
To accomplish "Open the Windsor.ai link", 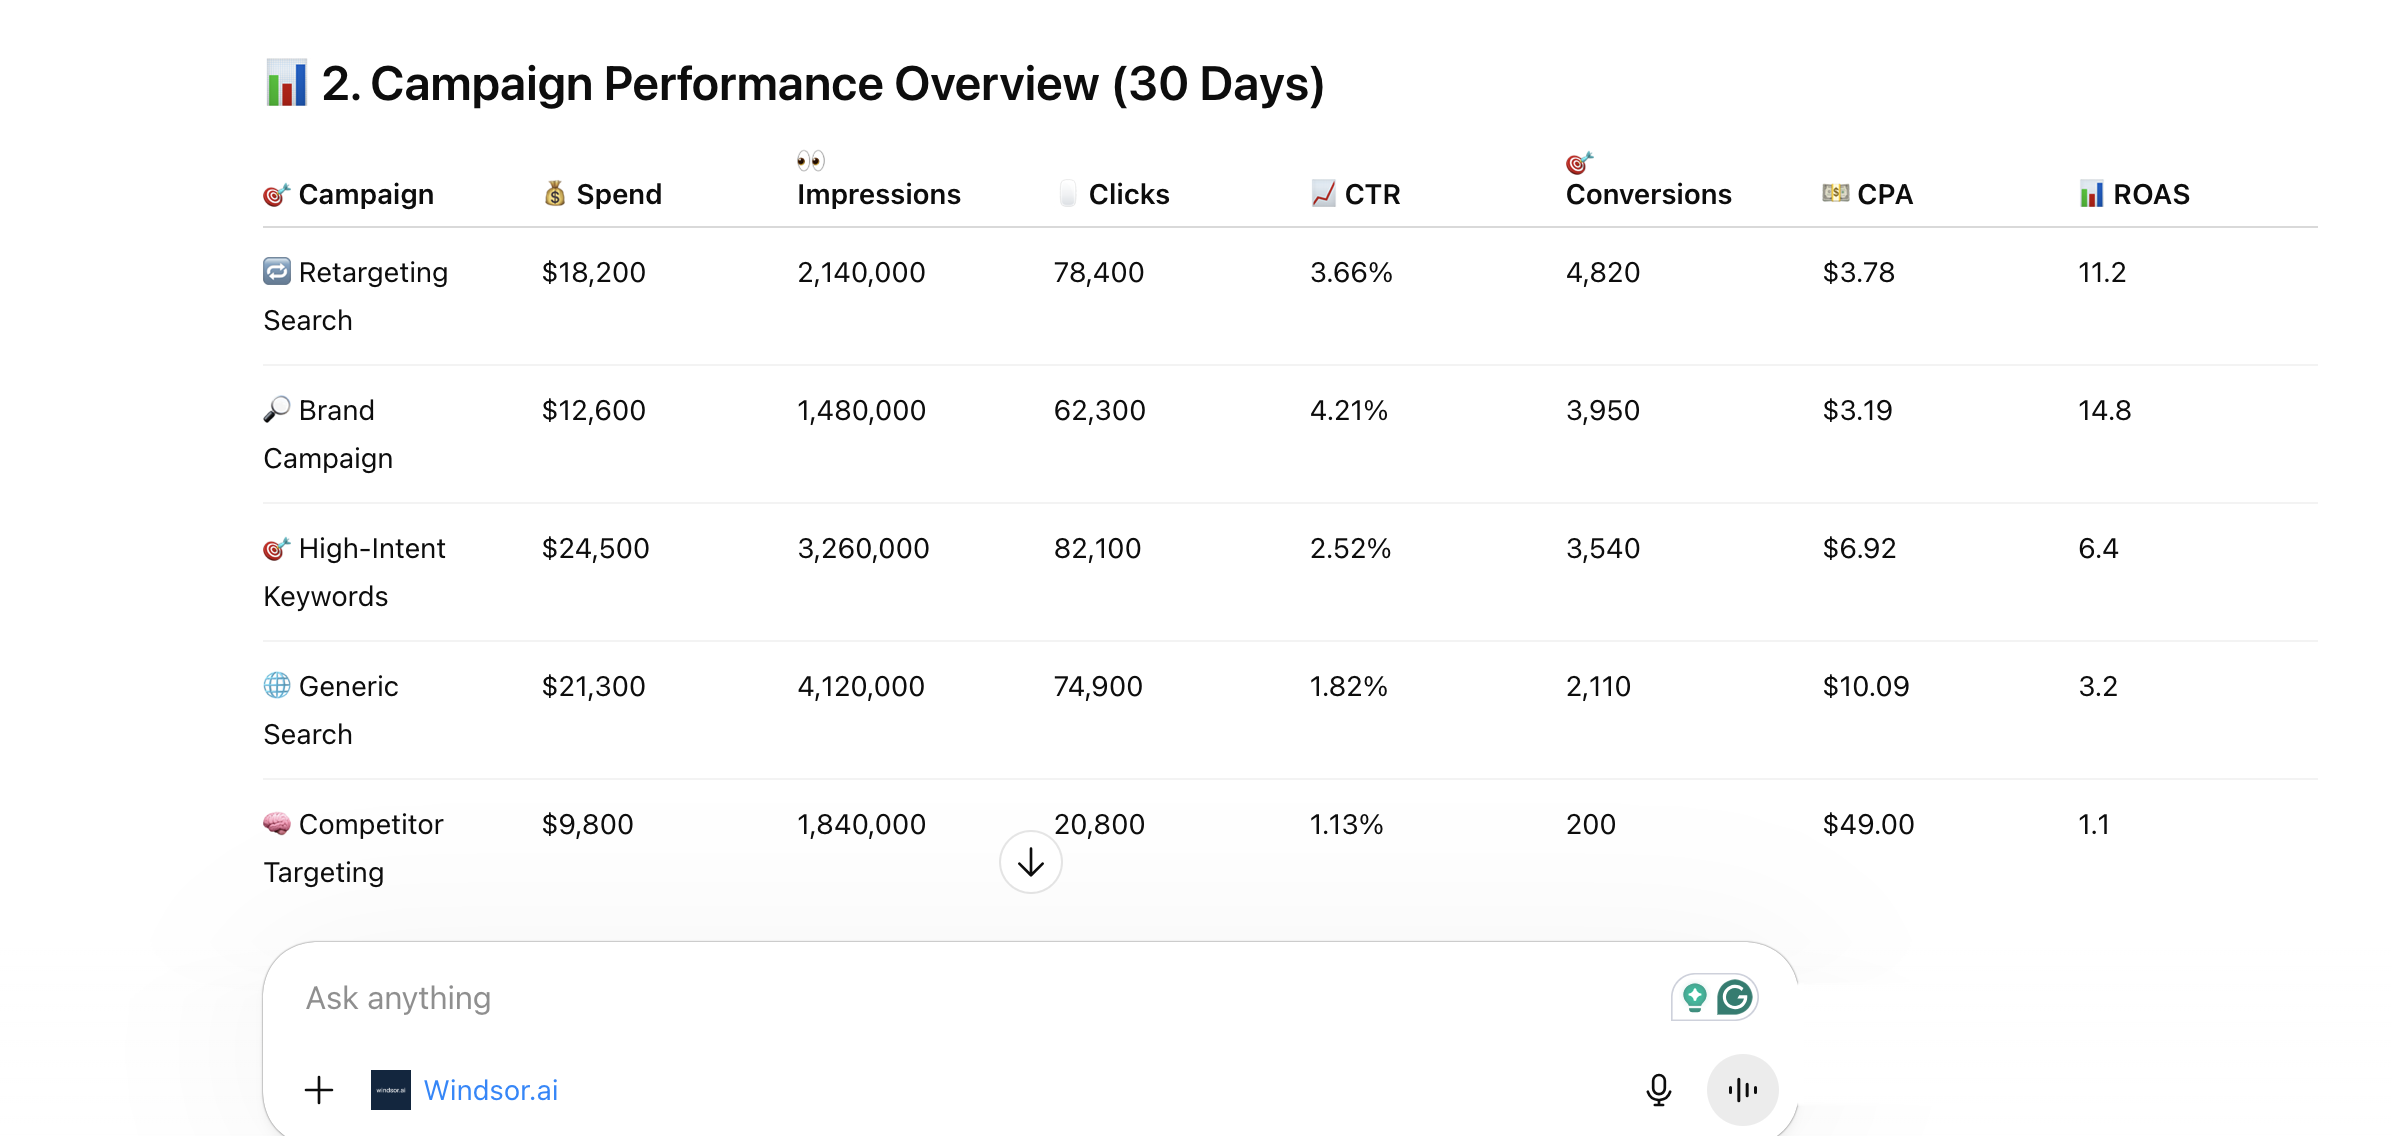I will point(491,1090).
